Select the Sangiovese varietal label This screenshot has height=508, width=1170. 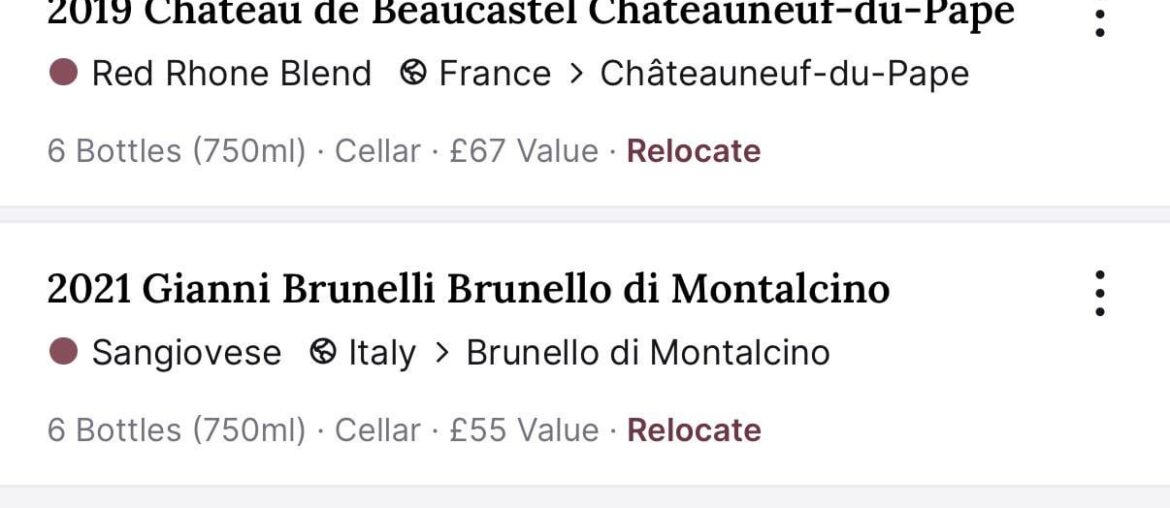click(186, 353)
